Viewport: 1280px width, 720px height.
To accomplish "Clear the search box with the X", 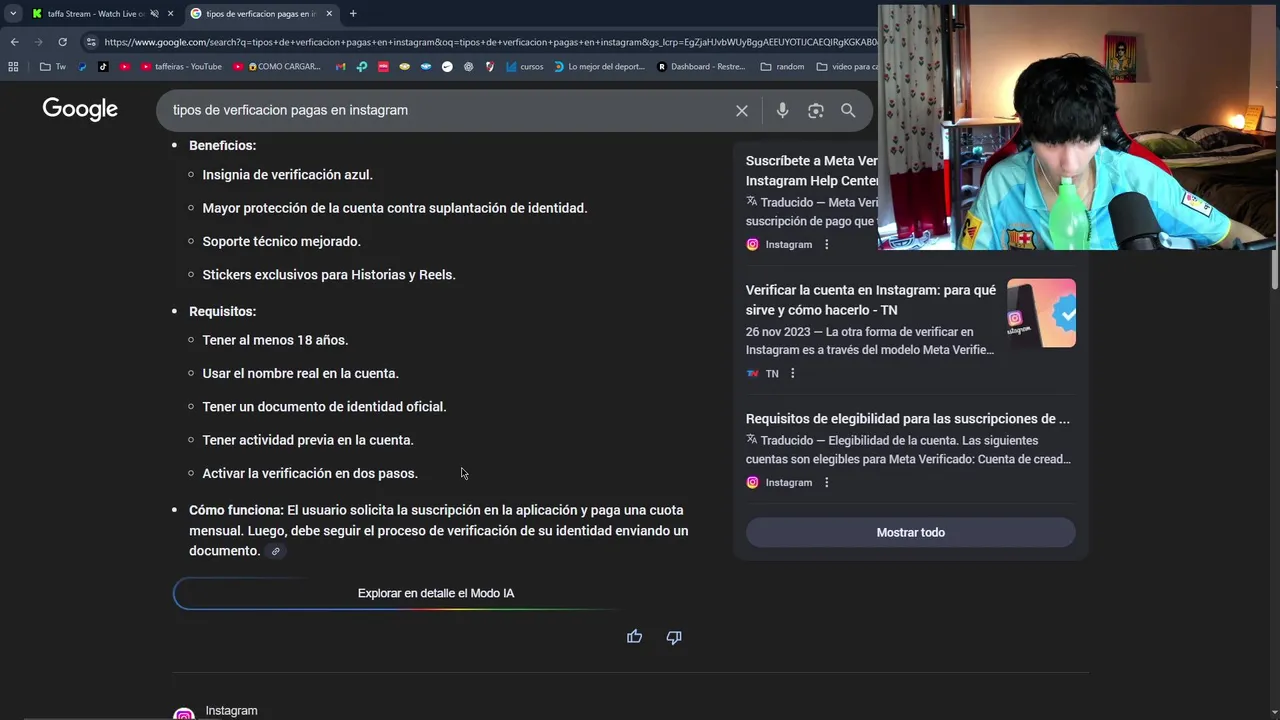I will (742, 111).
